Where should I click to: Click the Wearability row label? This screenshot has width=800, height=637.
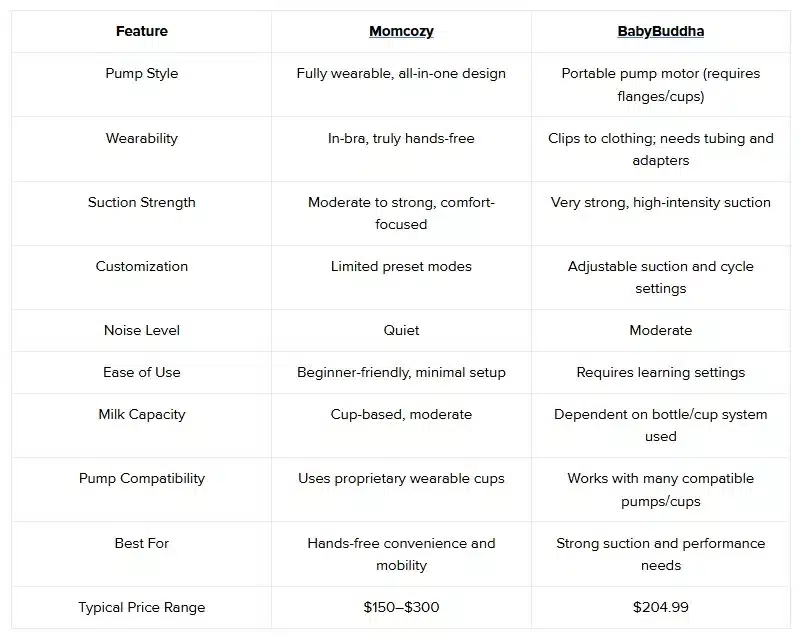141,138
